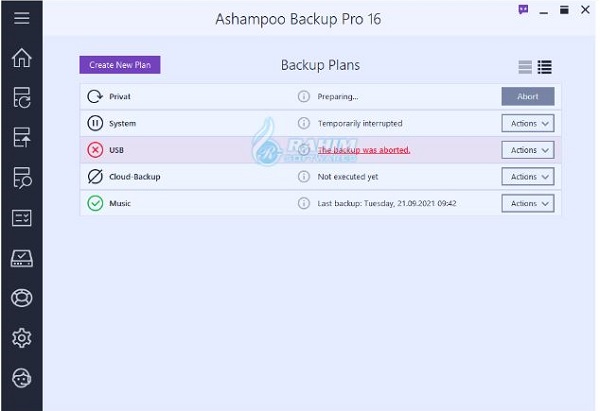Image resolution: width=600 pixels, height=411 pixels.
Task: Expand Actions dropdown for USB plan
Action: click(527, 150)
